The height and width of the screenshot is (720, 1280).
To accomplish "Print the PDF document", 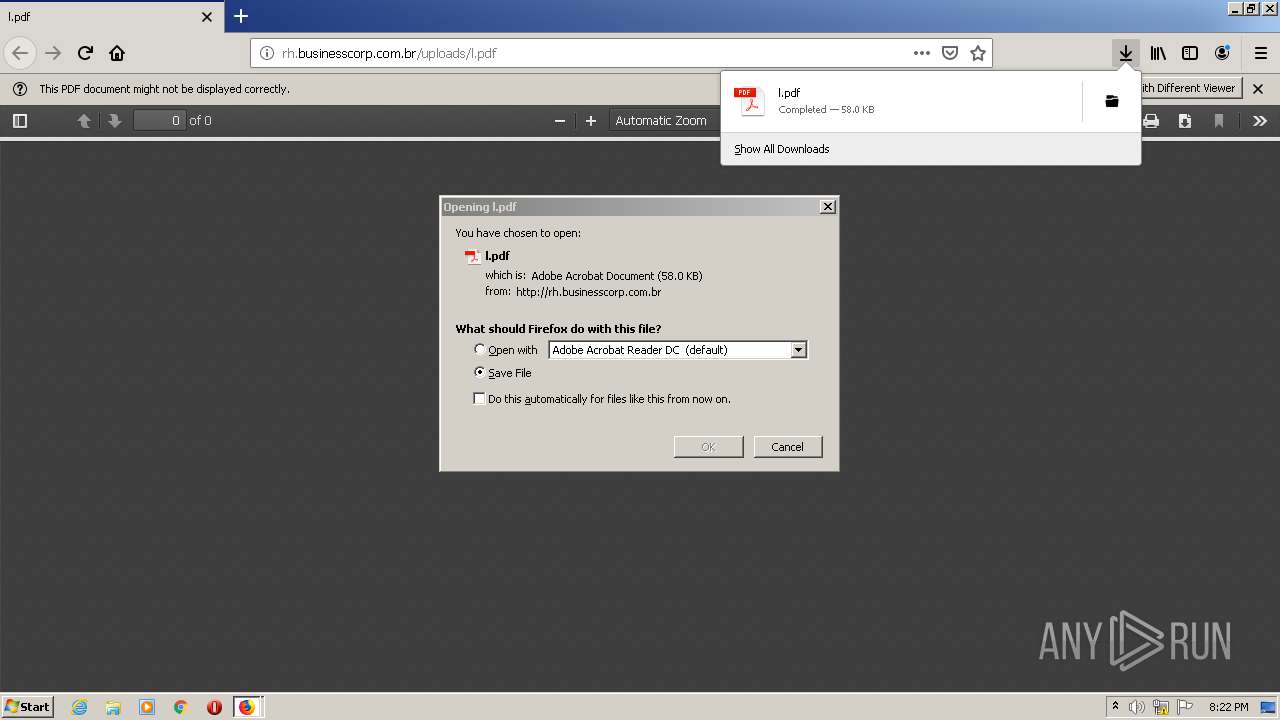I will [1151, 121].
